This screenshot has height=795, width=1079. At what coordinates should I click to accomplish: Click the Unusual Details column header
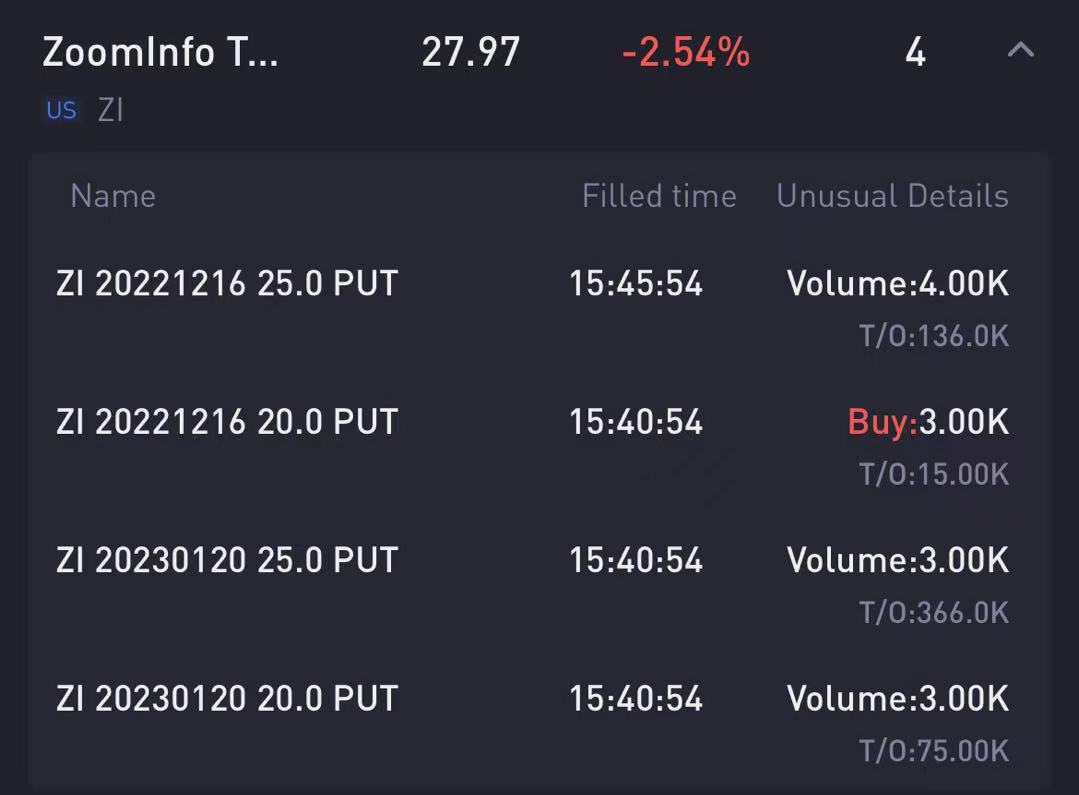(892, 196)
